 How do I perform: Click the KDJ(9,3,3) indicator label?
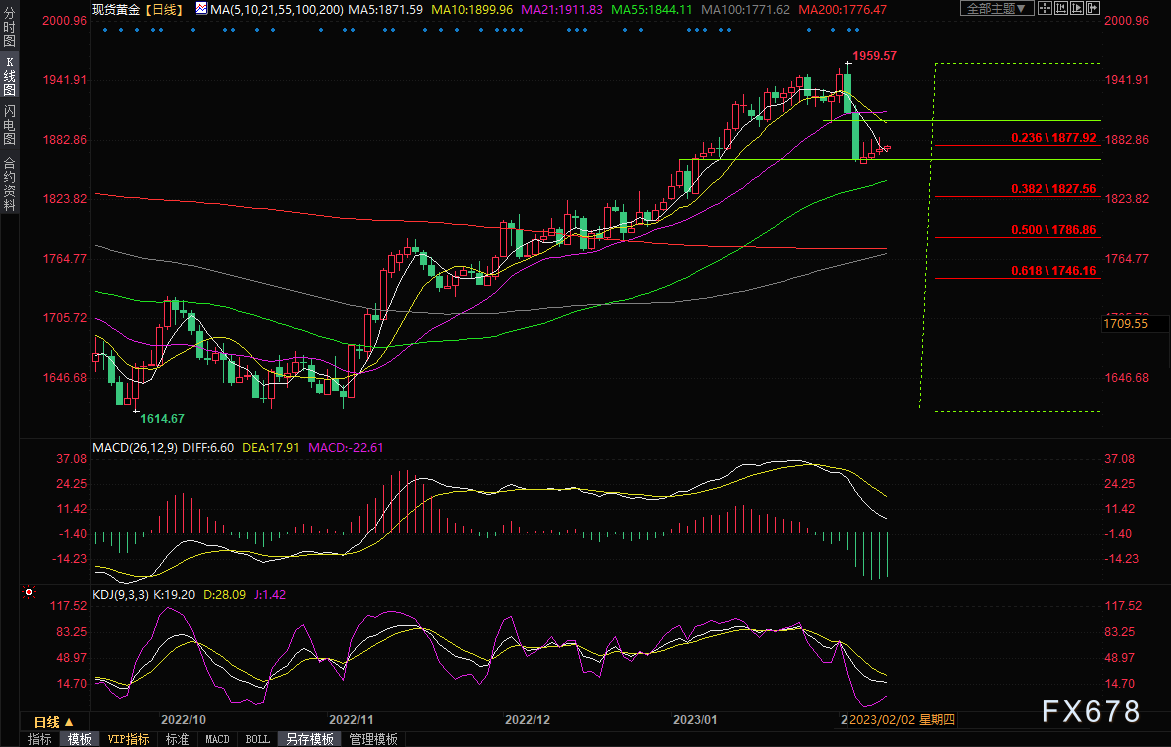120,595
